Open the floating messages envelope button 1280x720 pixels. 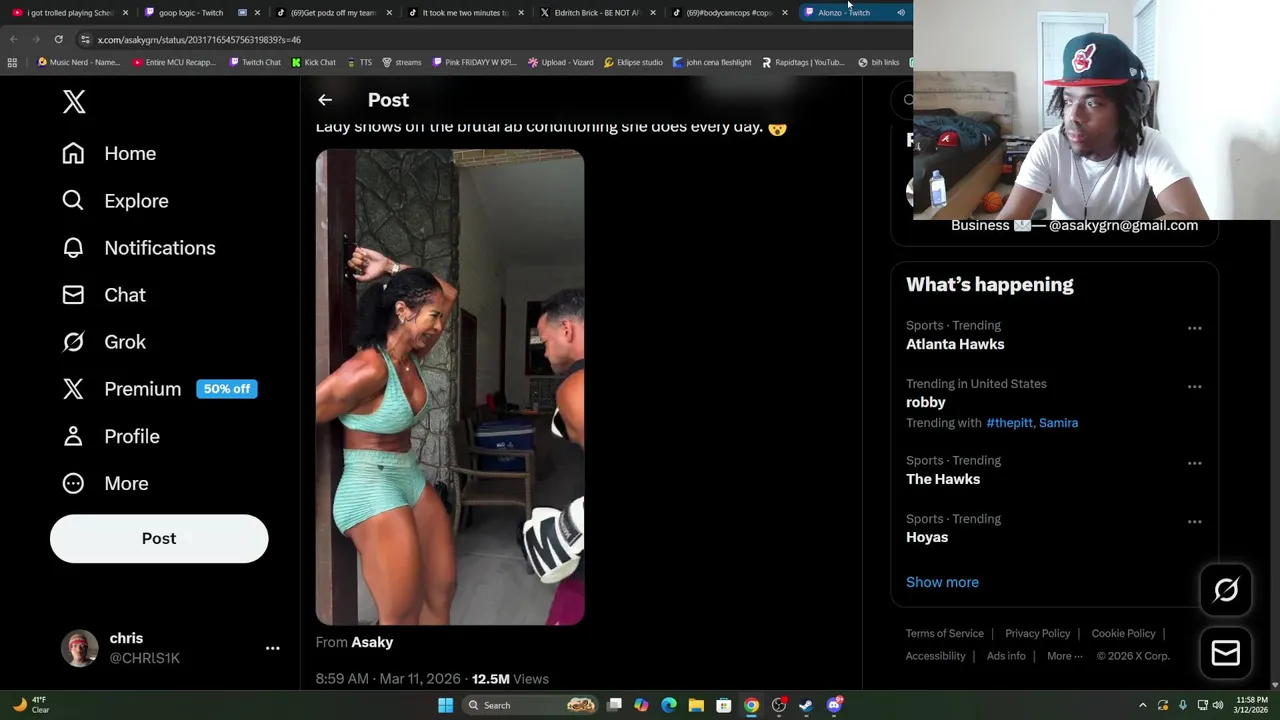(x=1226, y=653)
